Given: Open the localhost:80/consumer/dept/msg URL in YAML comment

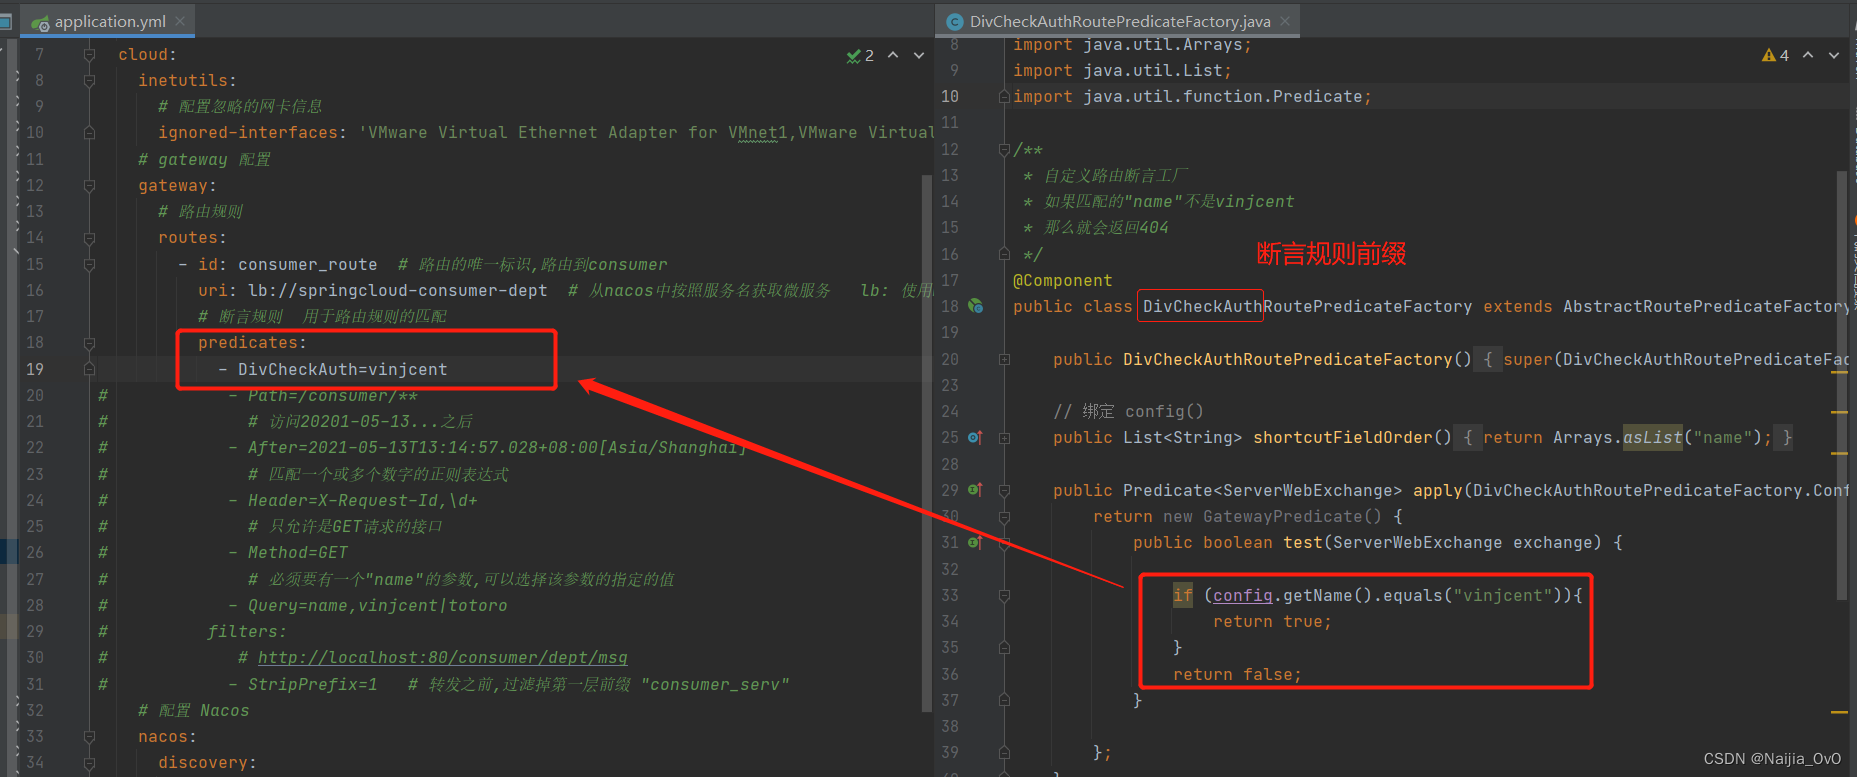Looking at the screenshot, I should pos(443,658).
